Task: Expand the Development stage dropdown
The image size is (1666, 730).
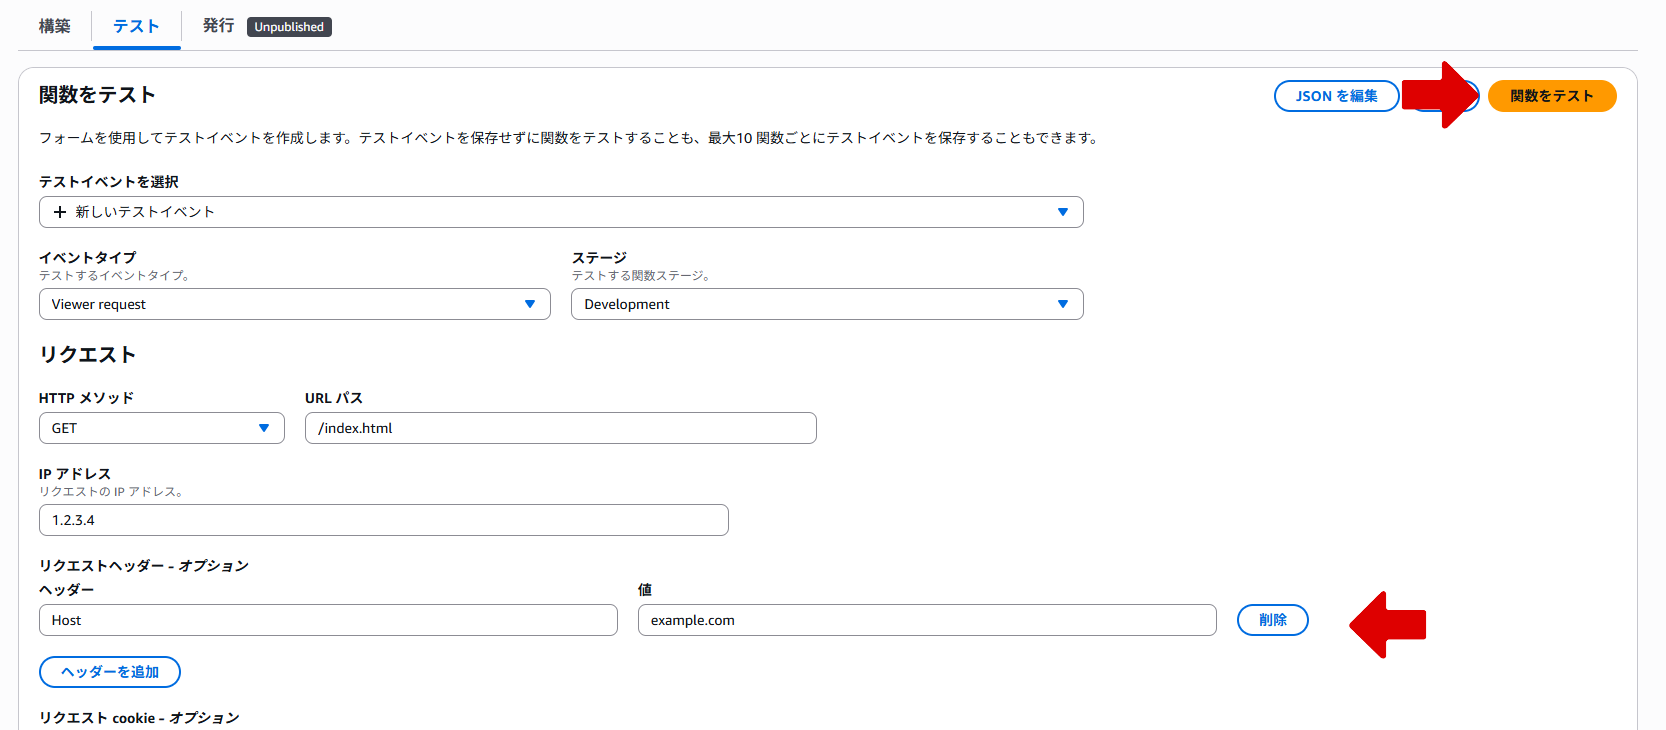Action: click(826, 304)
